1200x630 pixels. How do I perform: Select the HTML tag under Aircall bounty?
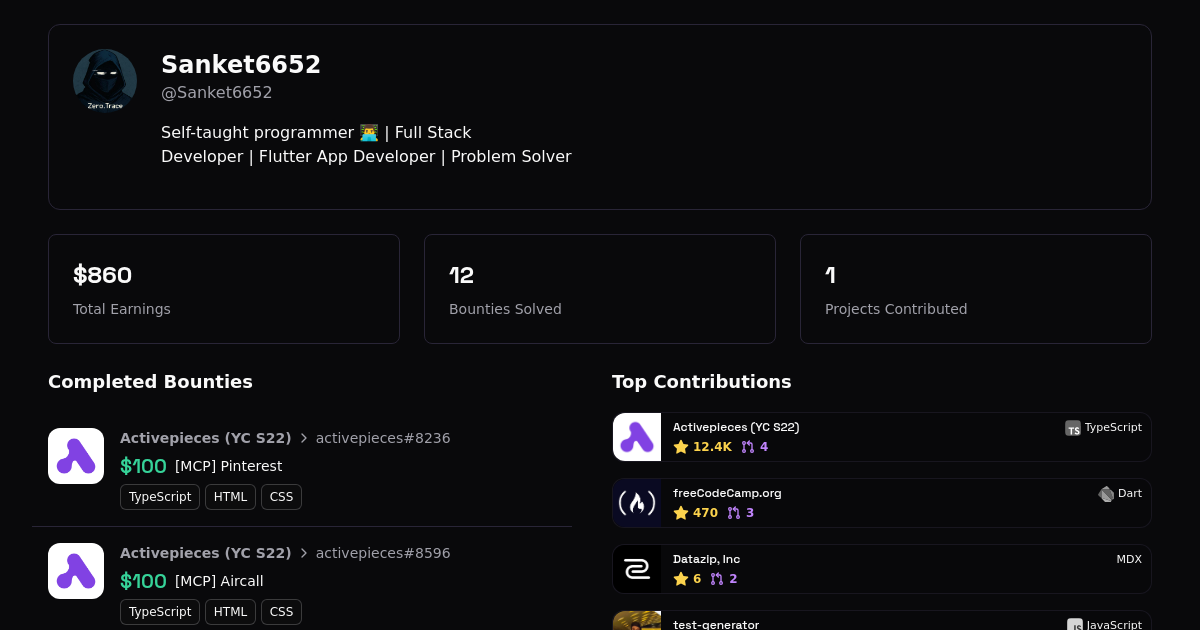coord(230,612)
